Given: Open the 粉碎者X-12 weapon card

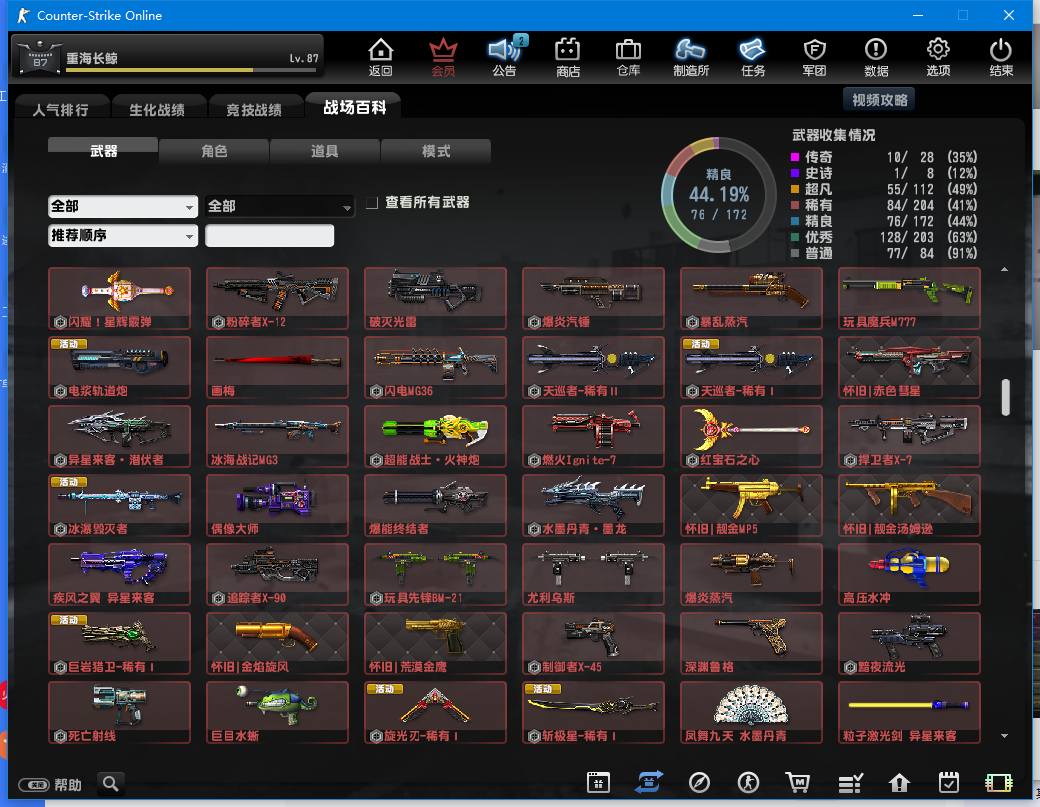Looking at the screenshot, I should pyautogui.click(x=277, y=298).
